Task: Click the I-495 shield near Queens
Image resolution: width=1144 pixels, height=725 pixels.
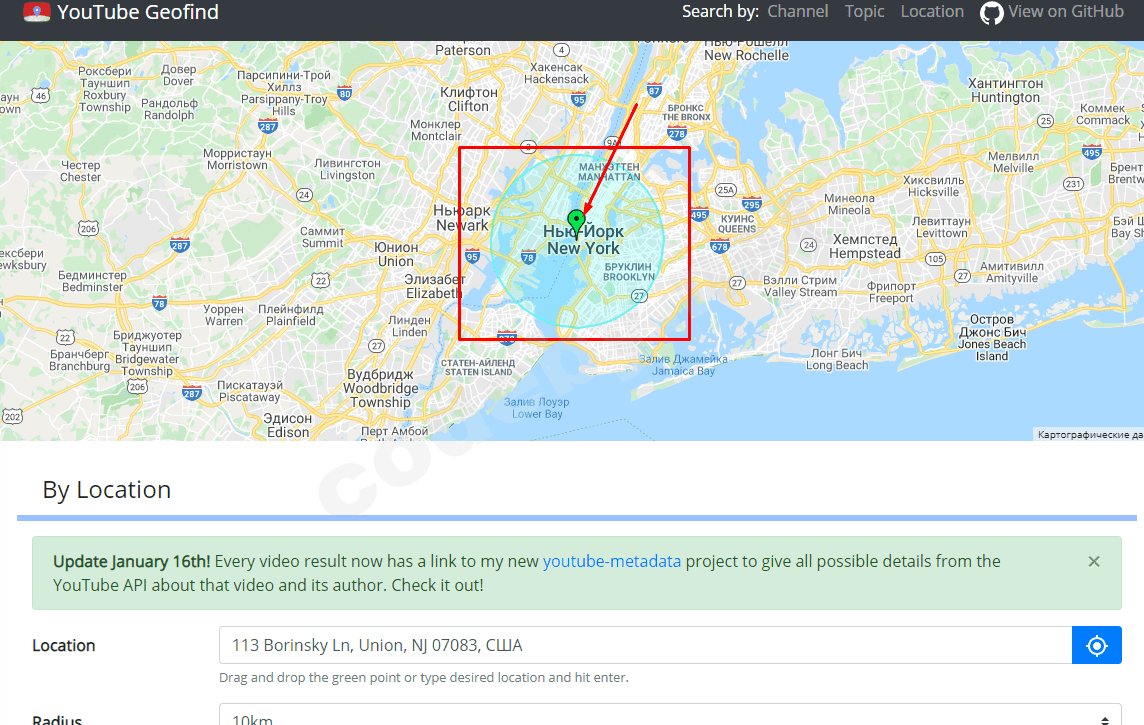Action: pyautogui.click(x=699, y=214)
